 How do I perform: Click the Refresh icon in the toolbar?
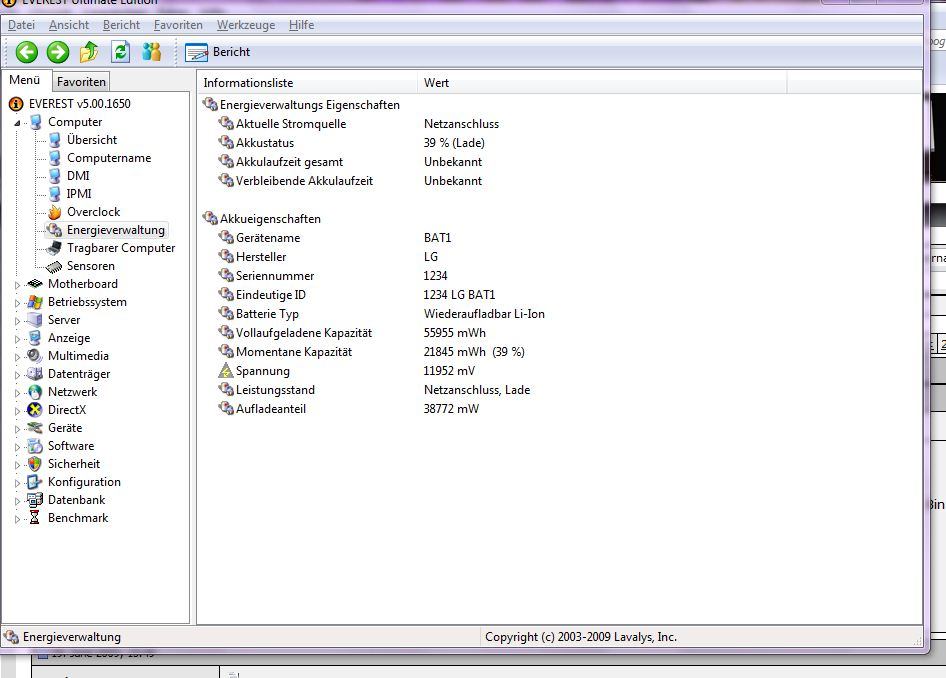click(x=121, y=52)
